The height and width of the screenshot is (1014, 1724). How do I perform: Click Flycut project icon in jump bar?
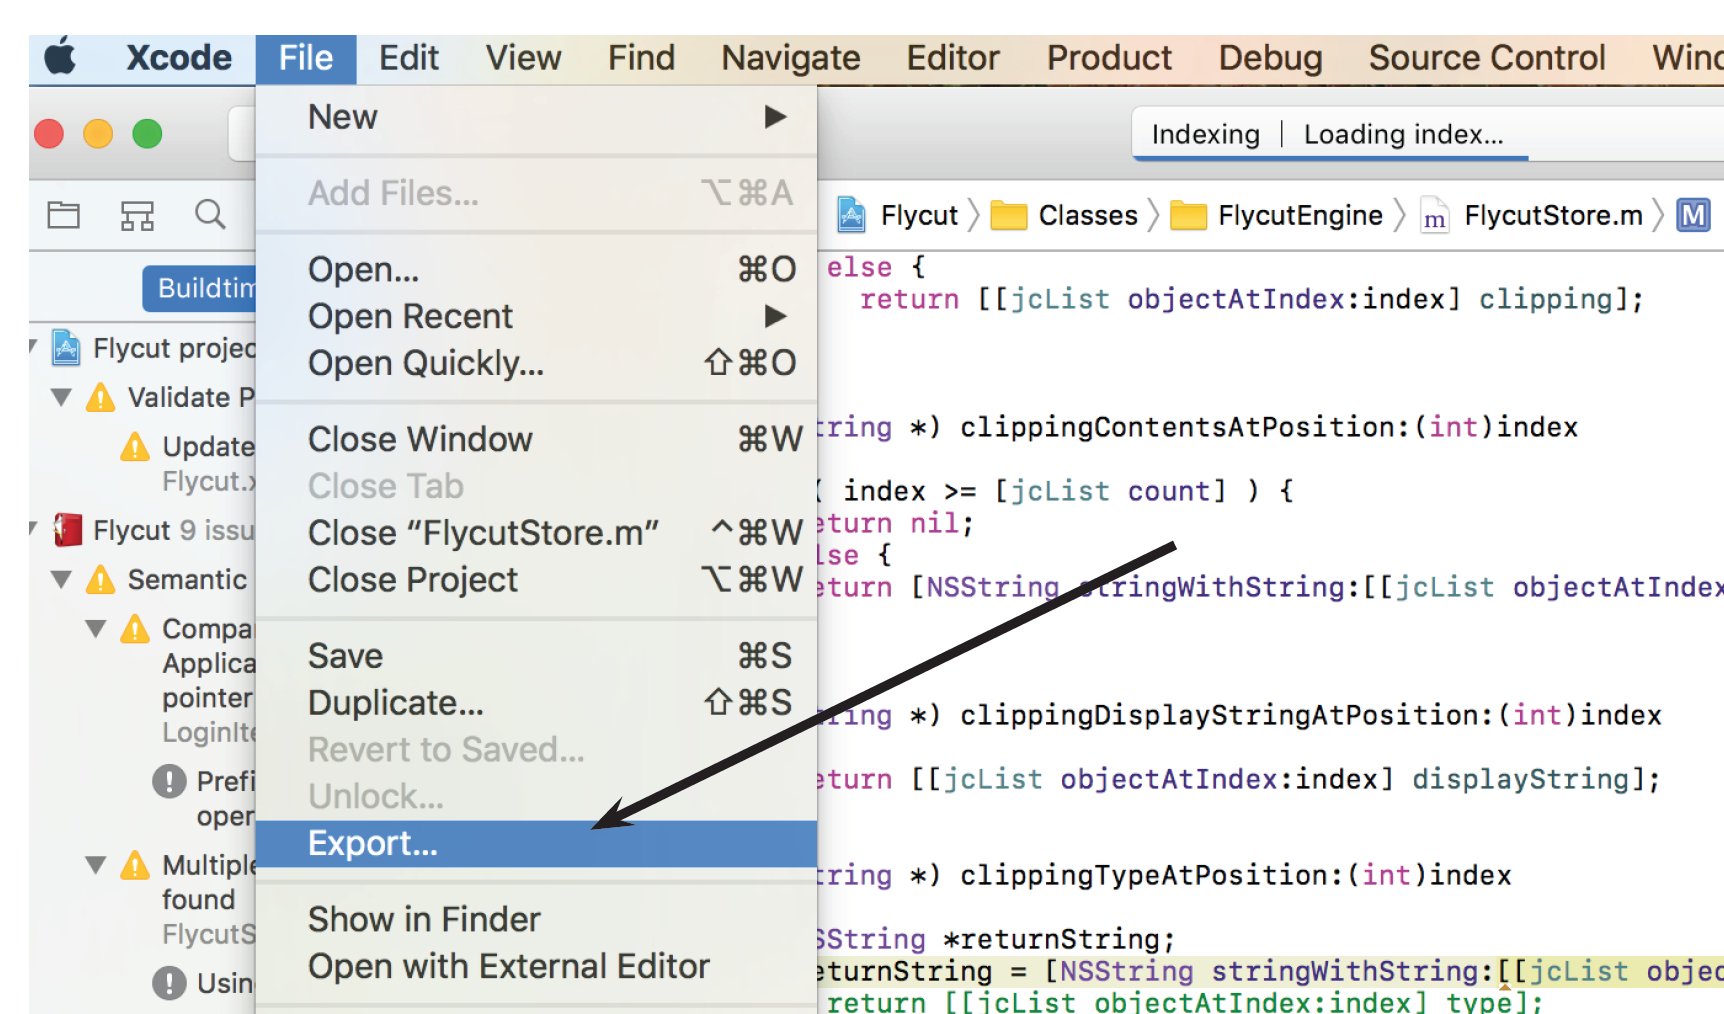851,215
